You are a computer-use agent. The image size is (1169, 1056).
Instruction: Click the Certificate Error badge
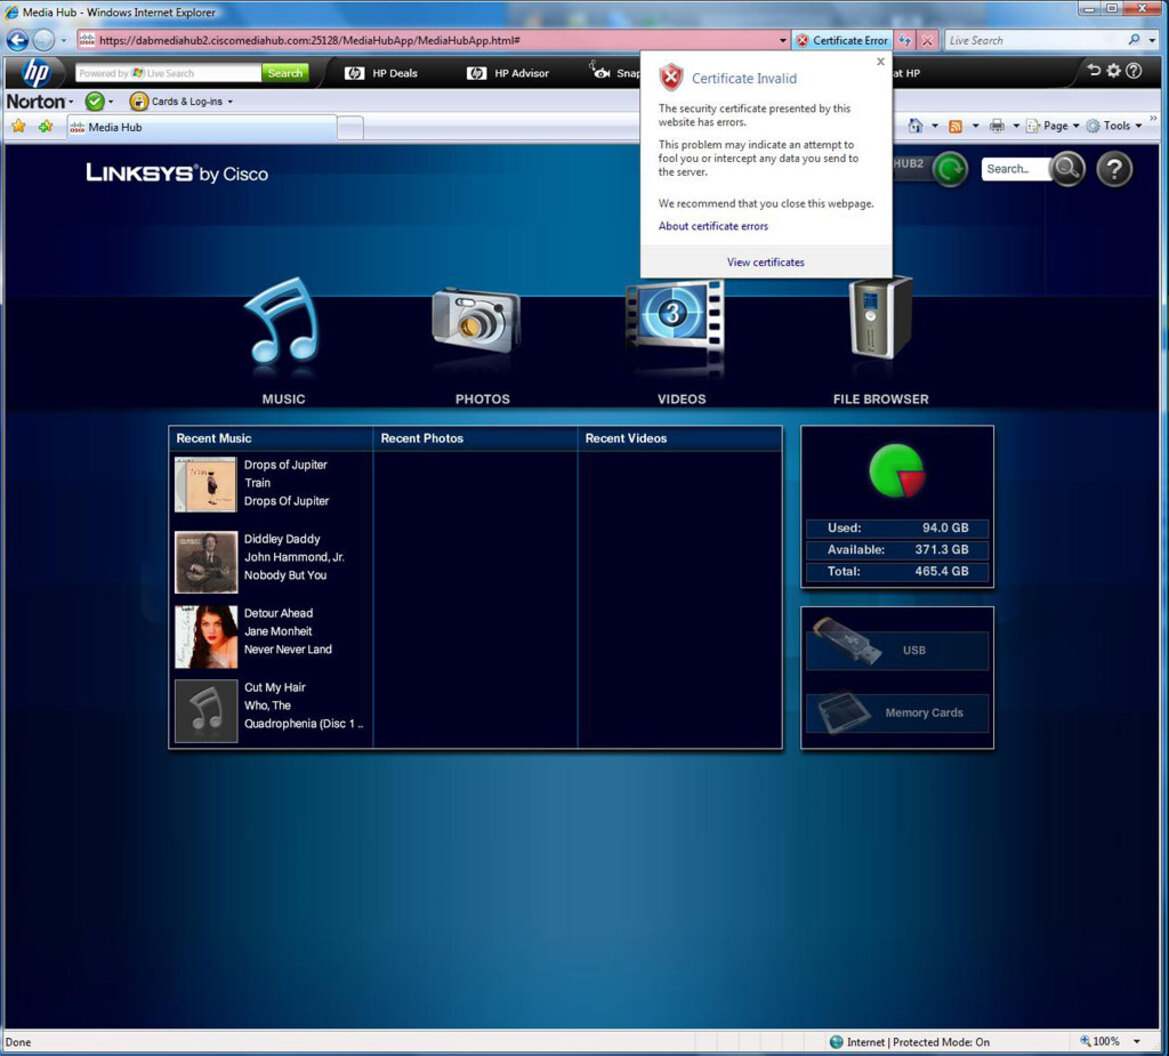tap(842, 40)
